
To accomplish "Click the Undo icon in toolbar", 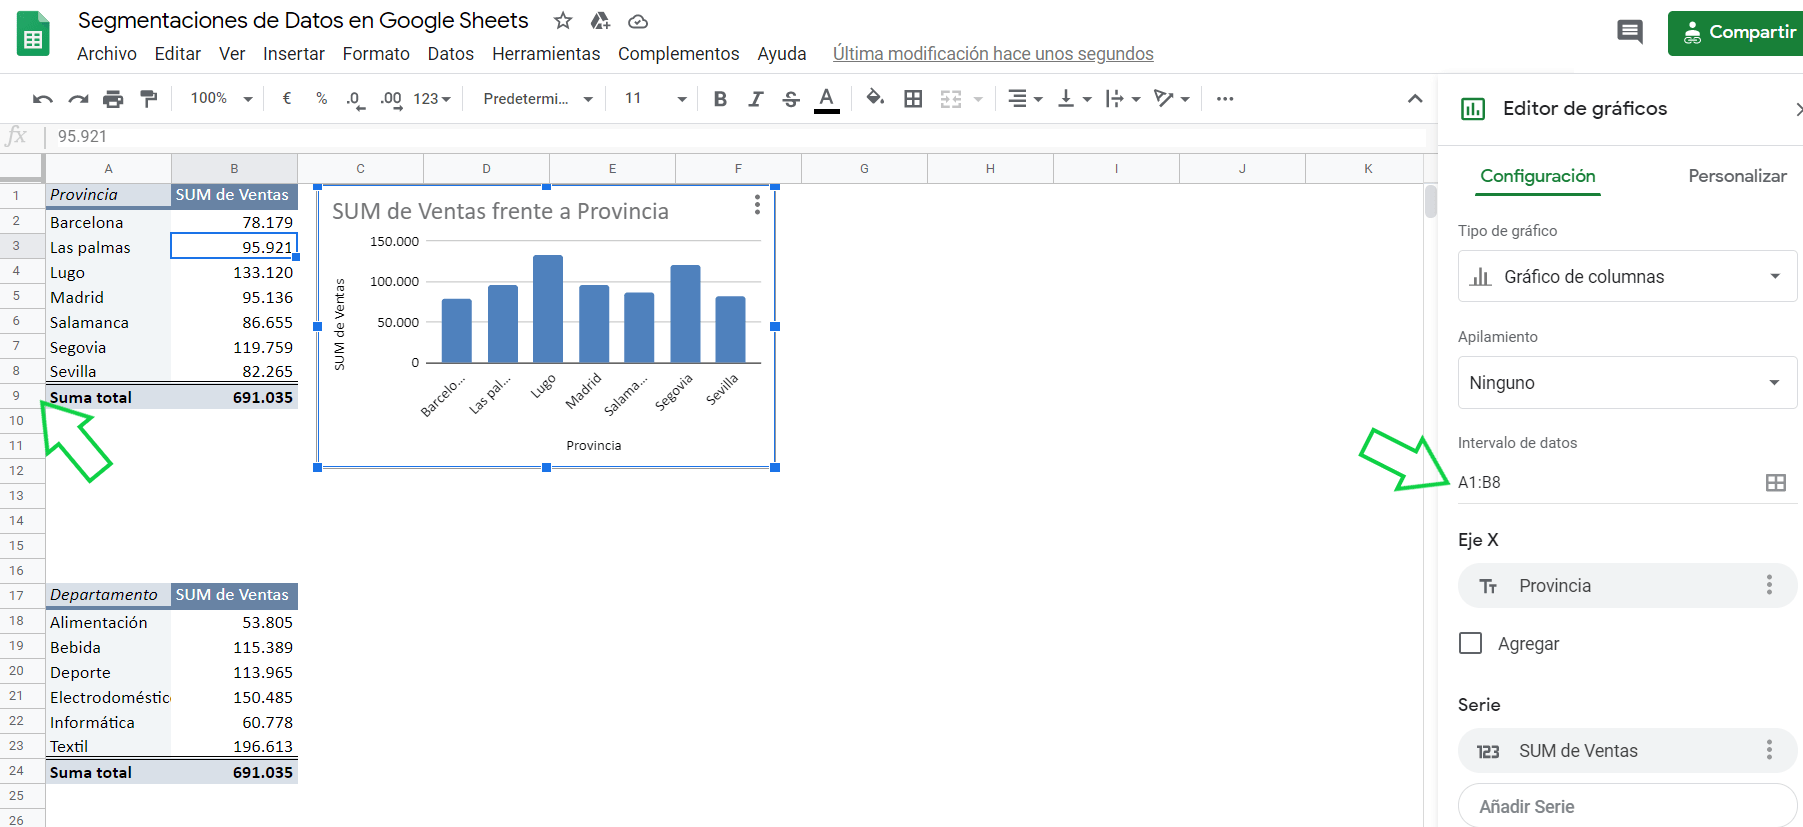I will pos(42,99).
